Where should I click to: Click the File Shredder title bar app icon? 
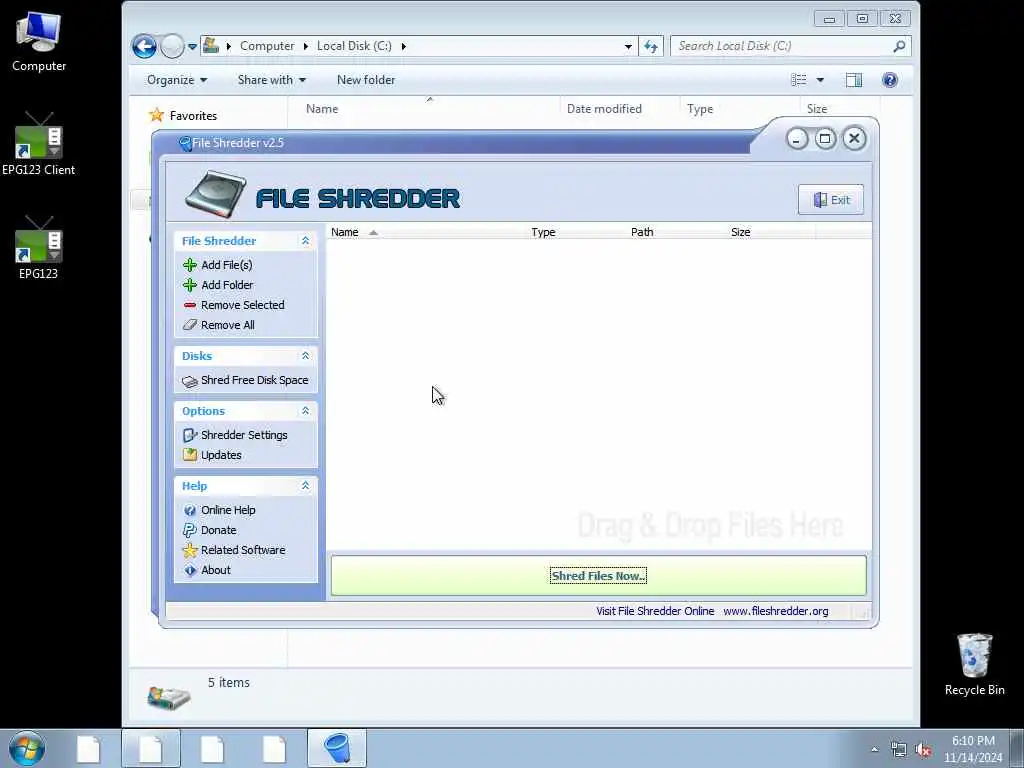coord(185,144)
